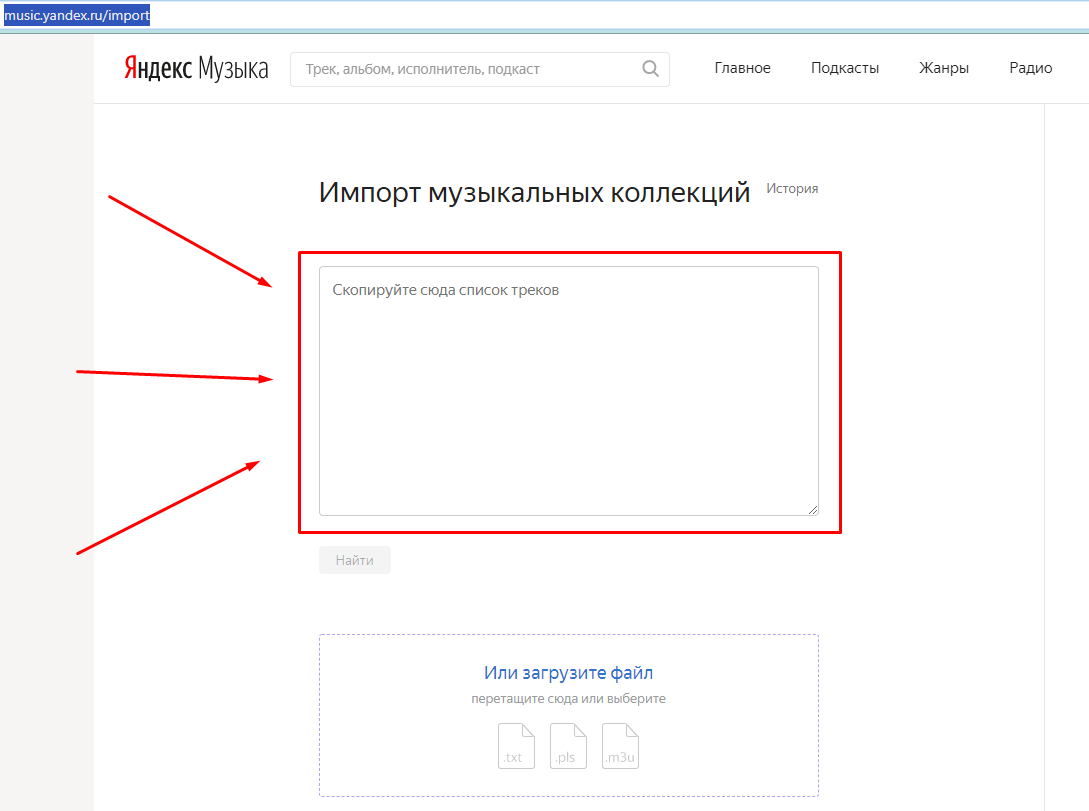Viewport: 1089px width, 811px height.
Task: Click the search magnifier icon
Action: (650, 68)
